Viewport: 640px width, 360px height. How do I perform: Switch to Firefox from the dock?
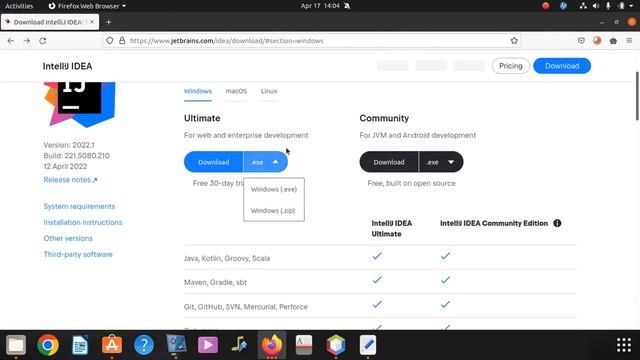(272, 345)
